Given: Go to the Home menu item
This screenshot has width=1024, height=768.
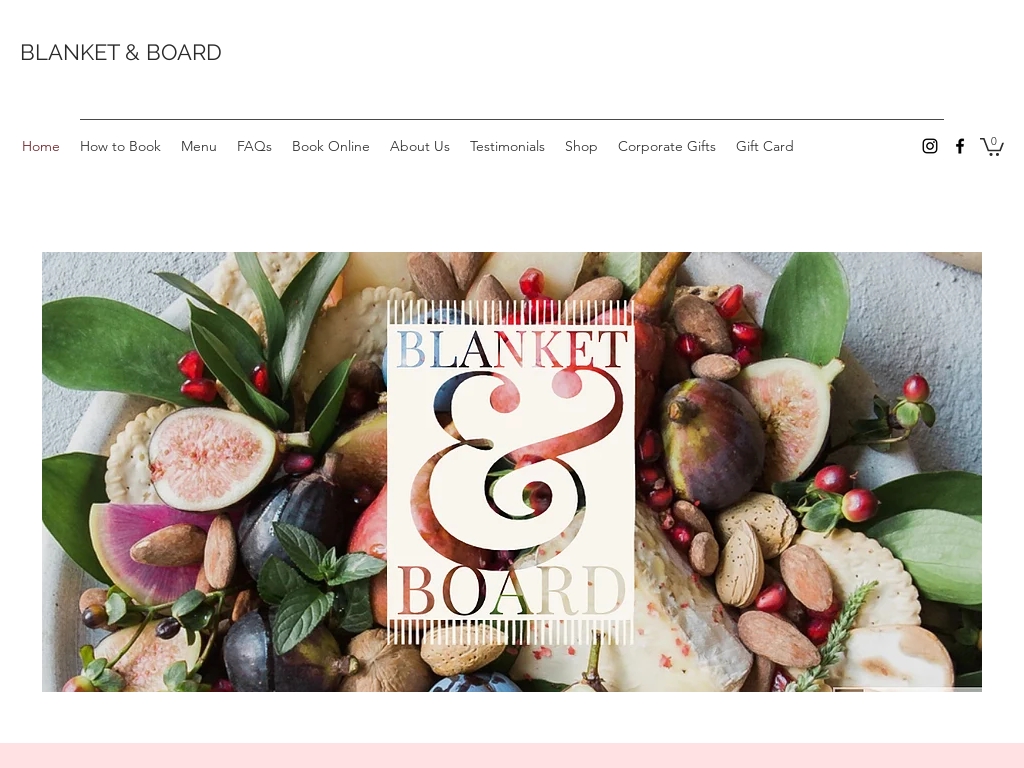Looking at the screenshot, I should pos(40,146).
